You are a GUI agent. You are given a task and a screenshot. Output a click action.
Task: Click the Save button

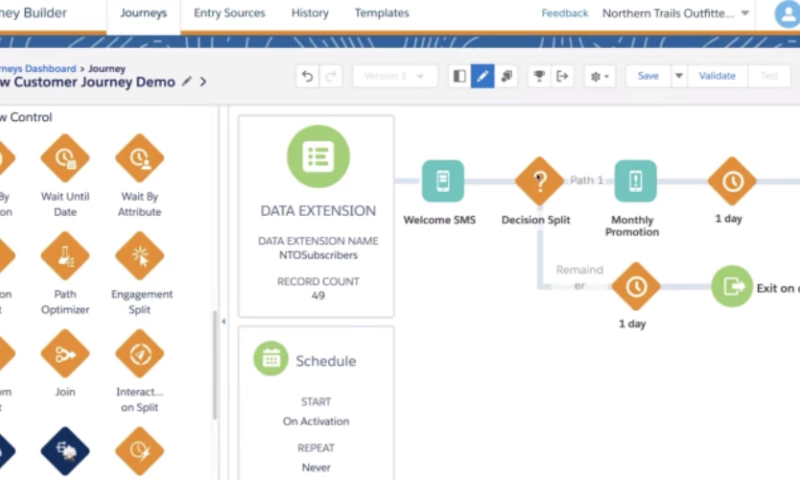point(648,76)
